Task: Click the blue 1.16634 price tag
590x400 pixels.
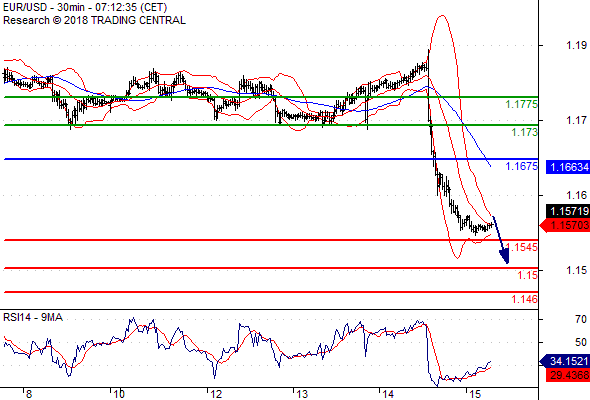Action: pyautogui.click(x=568, y=167)
